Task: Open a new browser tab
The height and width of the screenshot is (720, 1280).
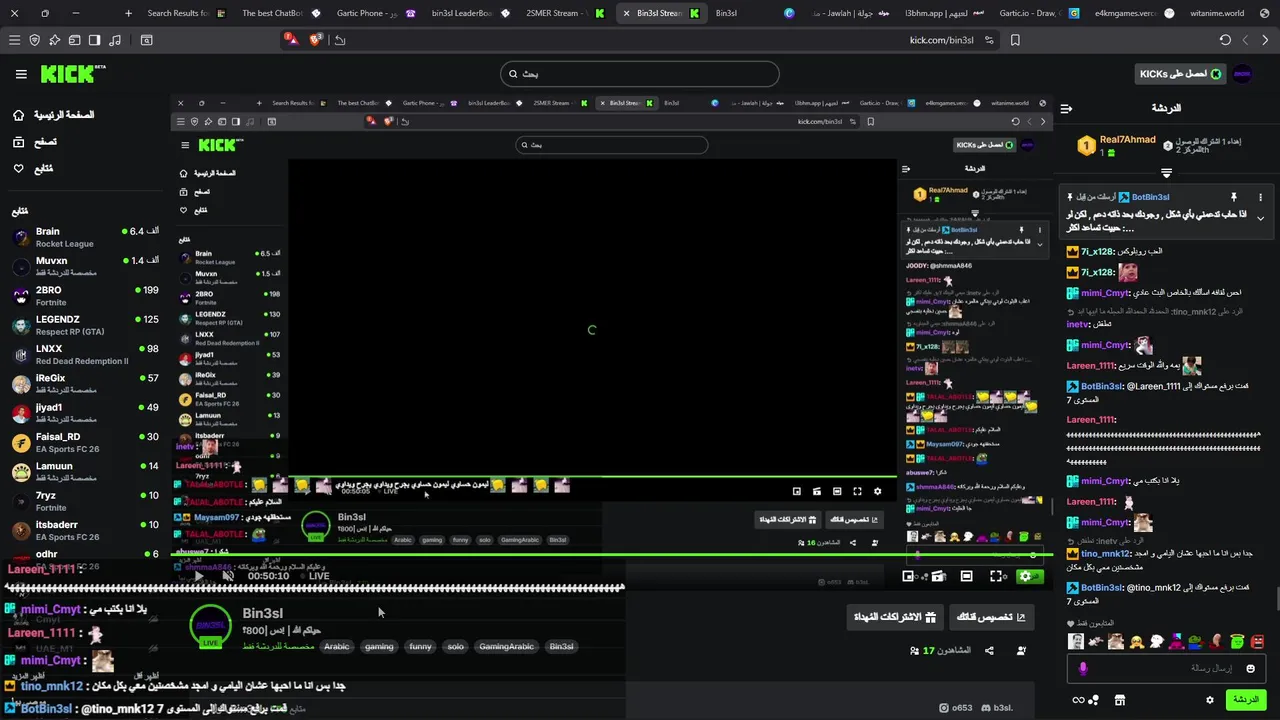Action: click(128, 13)
